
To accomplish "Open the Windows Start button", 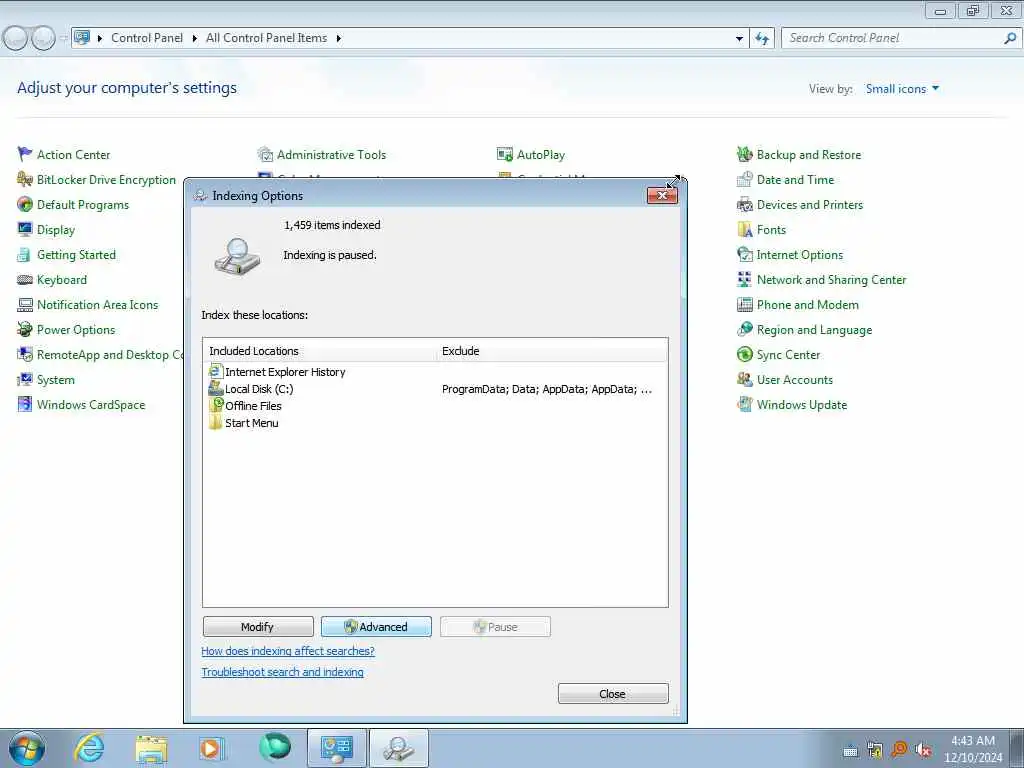I will pos(27,748).
